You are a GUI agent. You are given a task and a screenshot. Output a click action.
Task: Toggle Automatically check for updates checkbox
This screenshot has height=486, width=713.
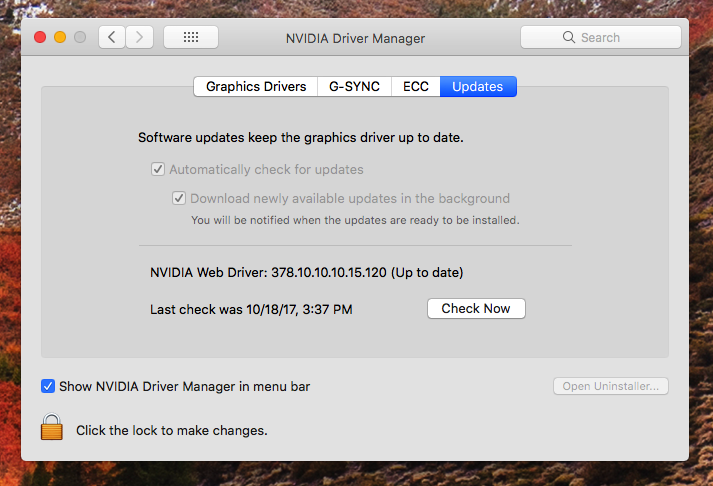click(158, 170)
